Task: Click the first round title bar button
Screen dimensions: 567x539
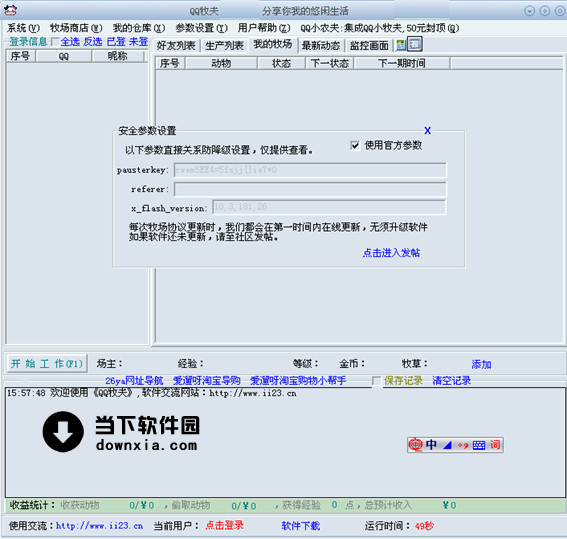Action: [529, 11]
